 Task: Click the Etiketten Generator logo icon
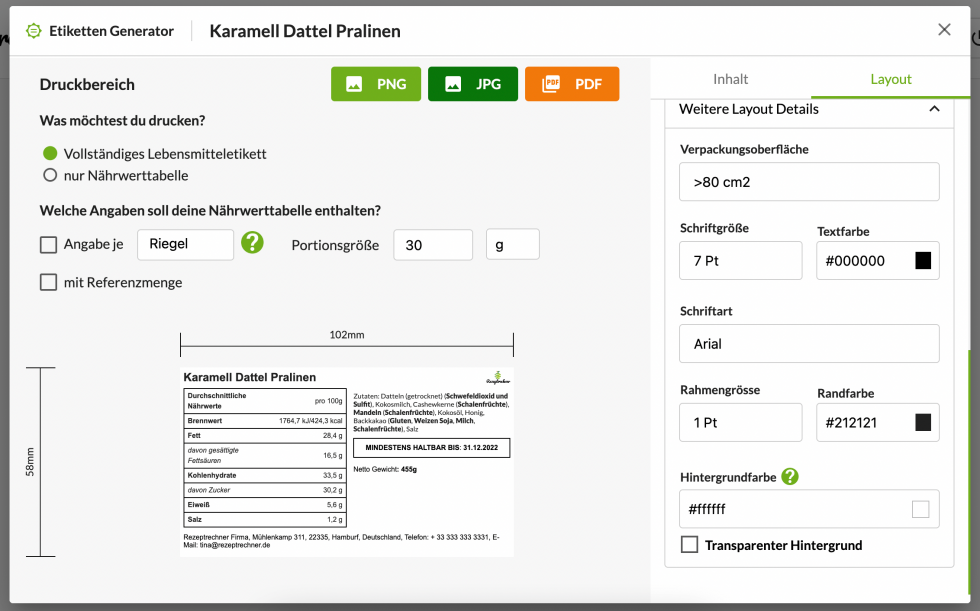(34, 31)
